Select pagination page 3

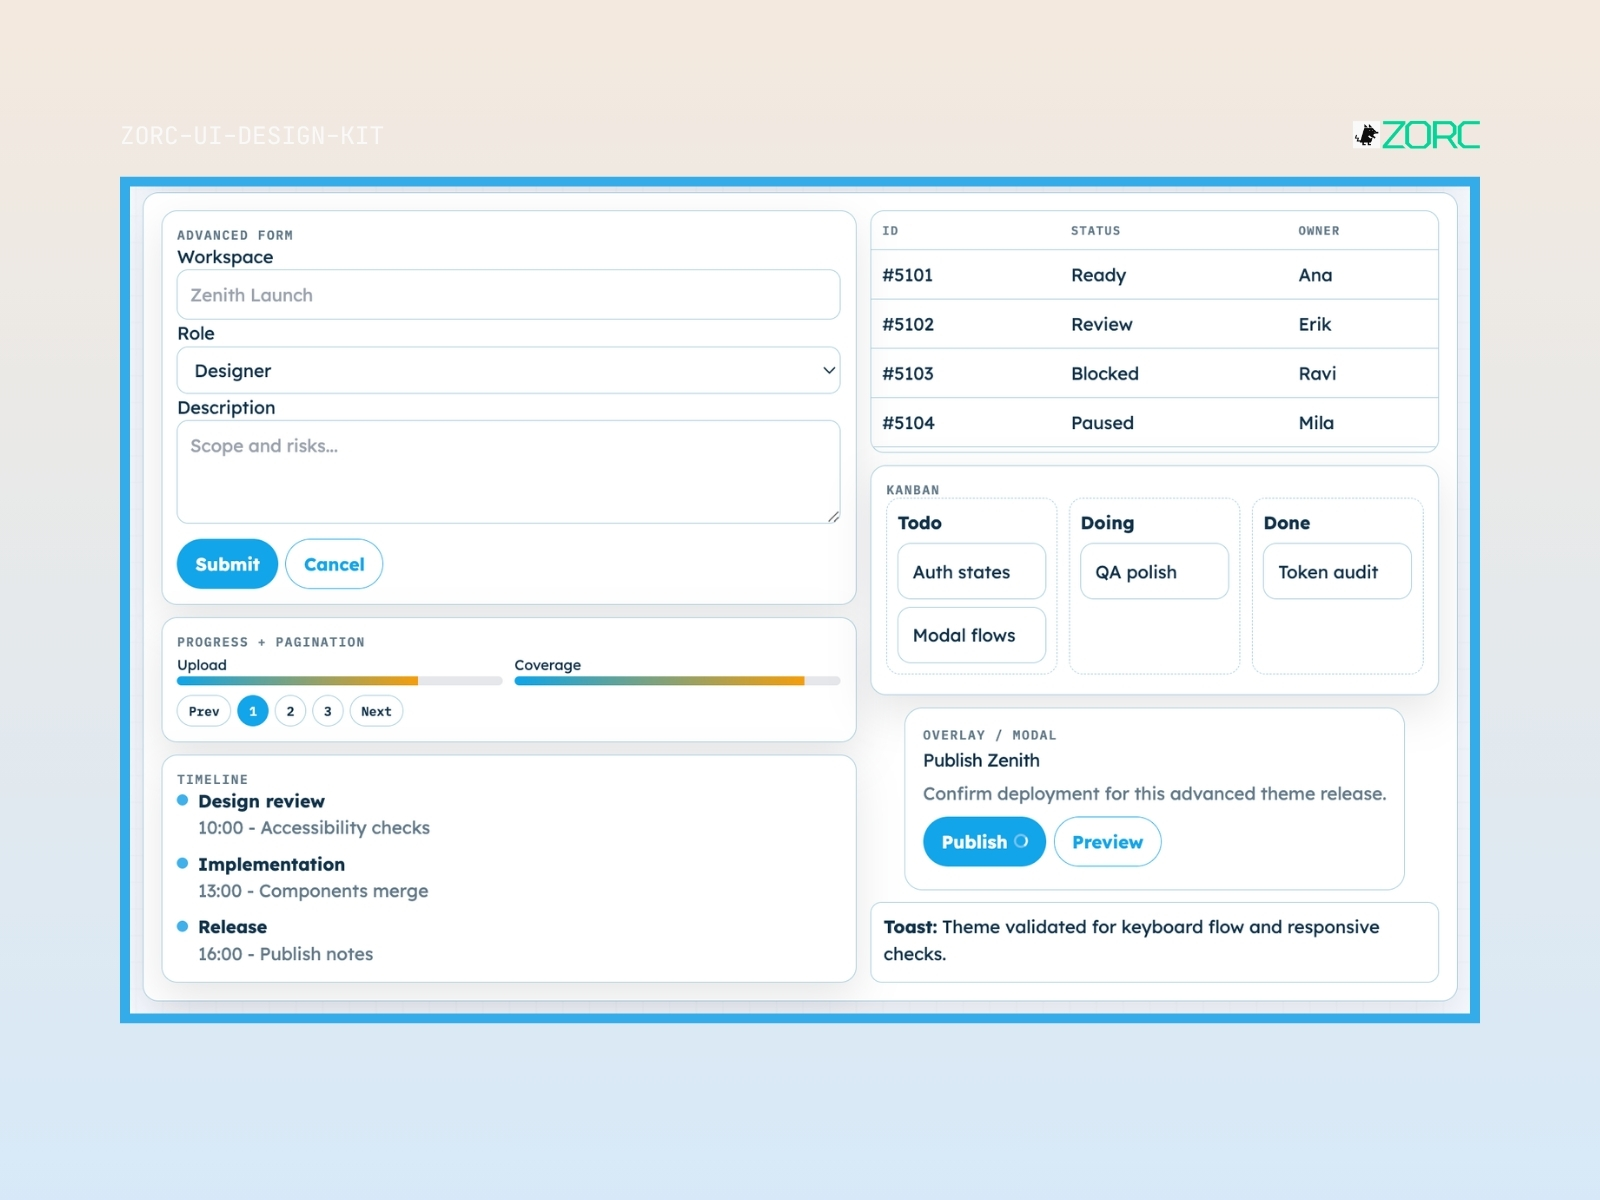pyautogui.click(x=328, y=711)
